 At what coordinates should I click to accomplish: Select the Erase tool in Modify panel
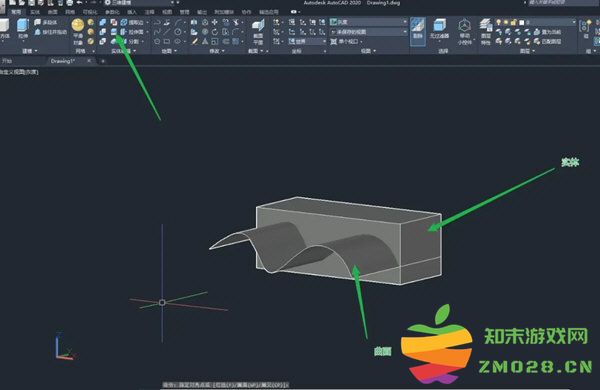pos(194,41)
